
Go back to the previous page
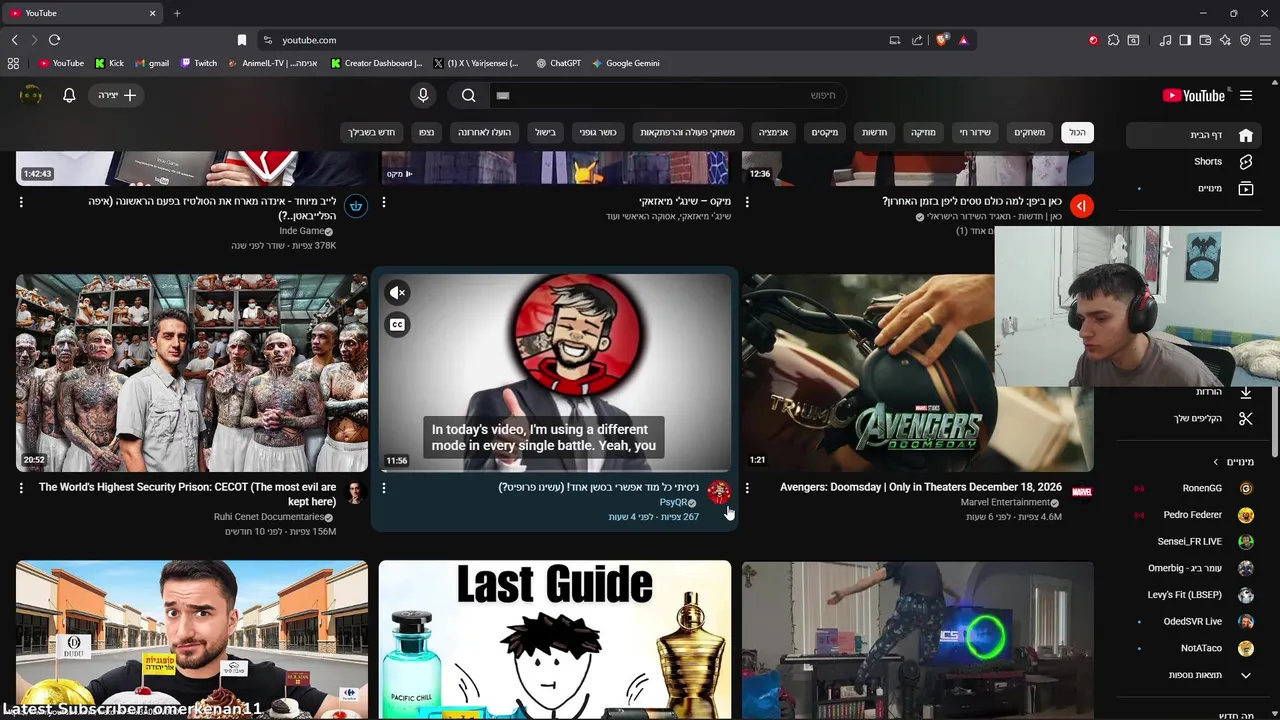point(14,40)
